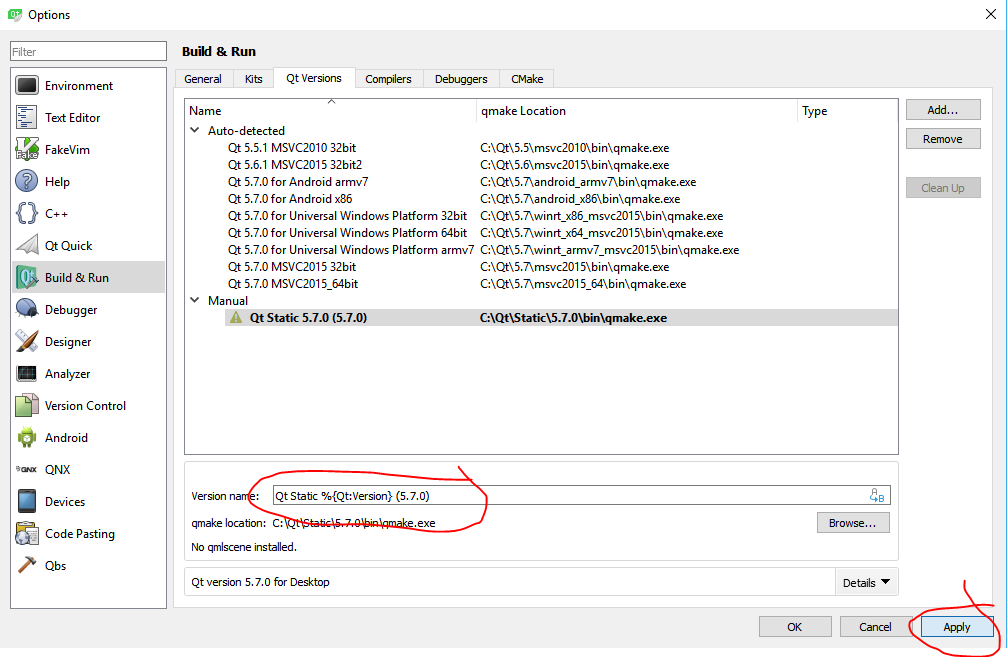Open the Debuggers tab

pos(461,78)
